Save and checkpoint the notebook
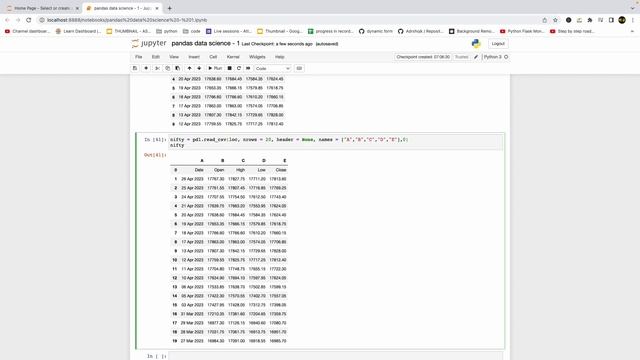Viewport: 640px width, 360px height. [135, 68]
